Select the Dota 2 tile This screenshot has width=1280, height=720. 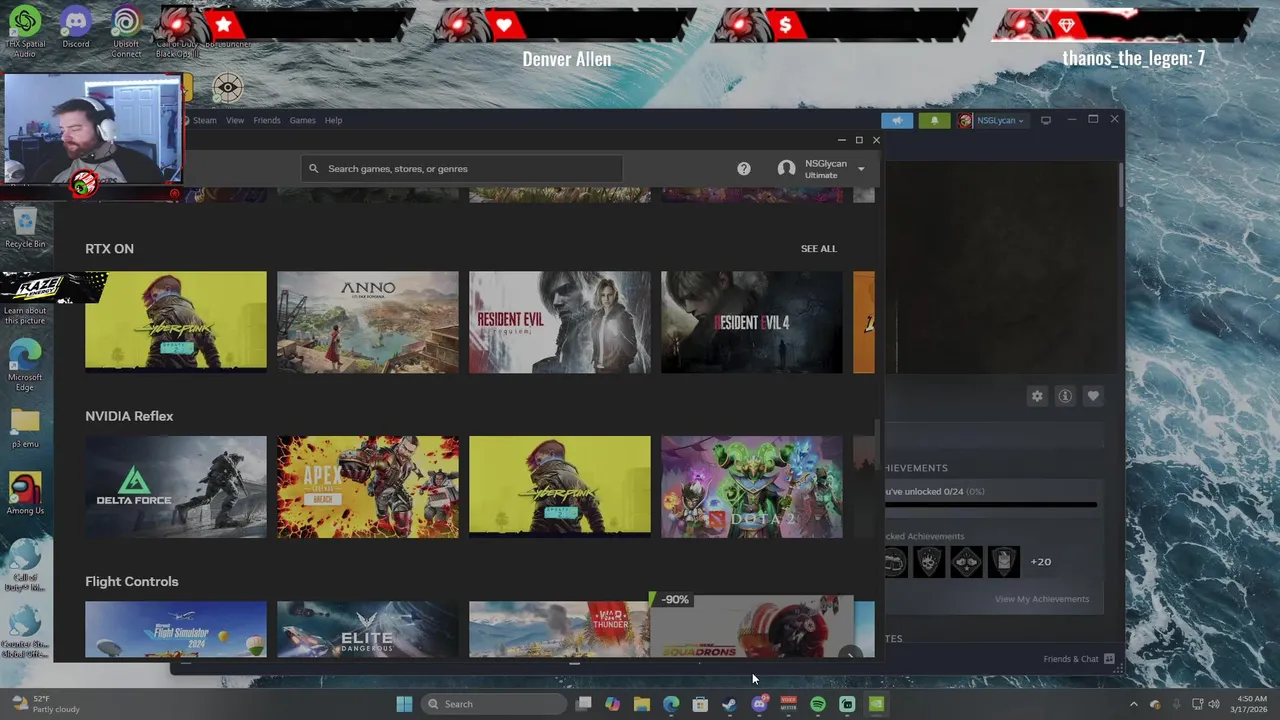click(x=752, y=487)
